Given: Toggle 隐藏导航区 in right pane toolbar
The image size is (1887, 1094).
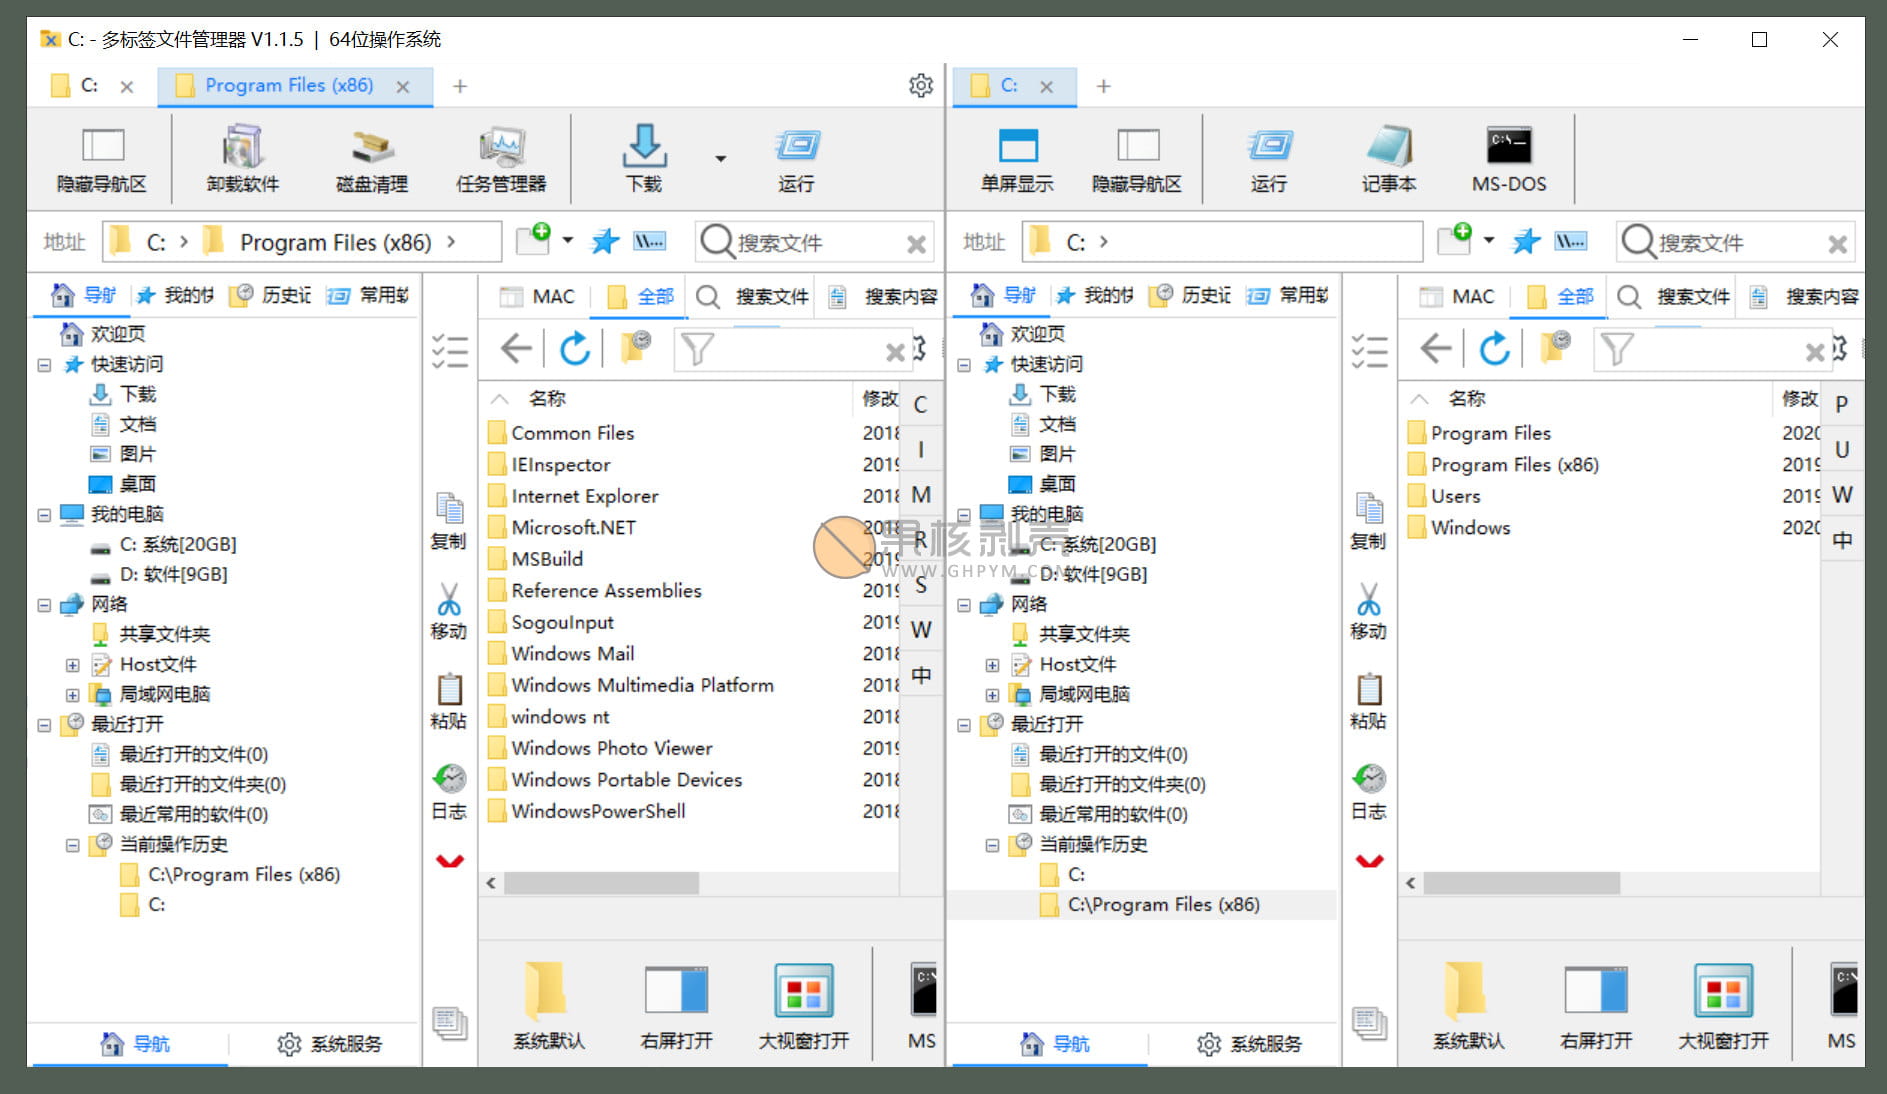Looking at the screenshot, I should 1137,157.
